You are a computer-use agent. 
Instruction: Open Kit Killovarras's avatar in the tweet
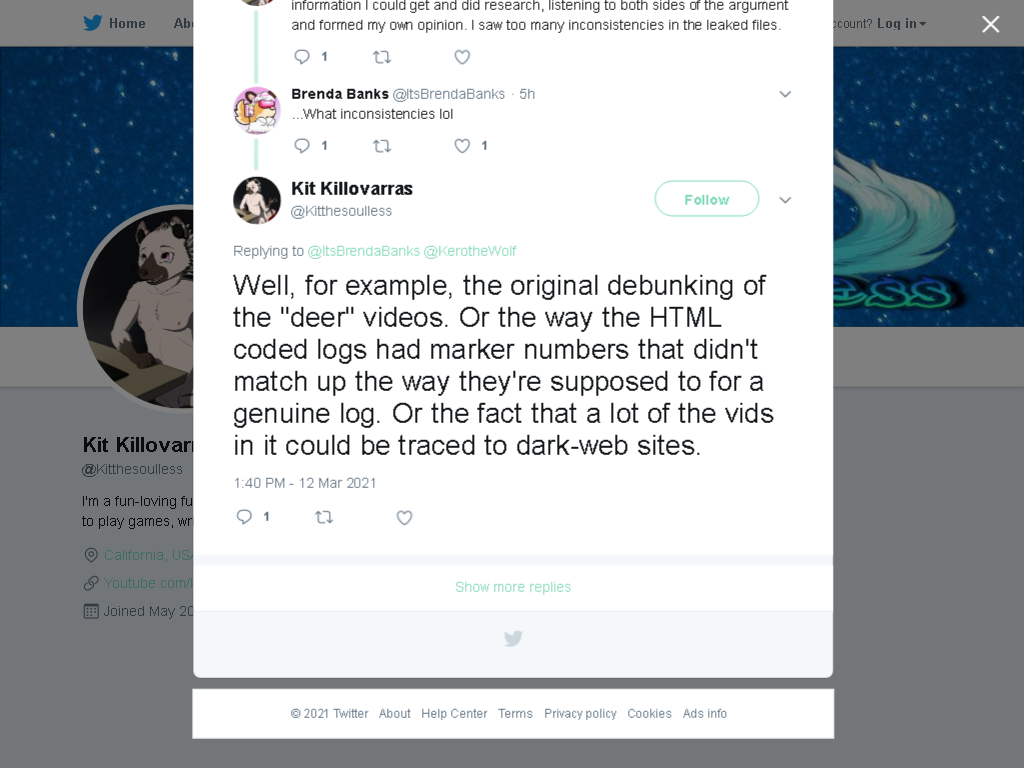click(257, 200)
